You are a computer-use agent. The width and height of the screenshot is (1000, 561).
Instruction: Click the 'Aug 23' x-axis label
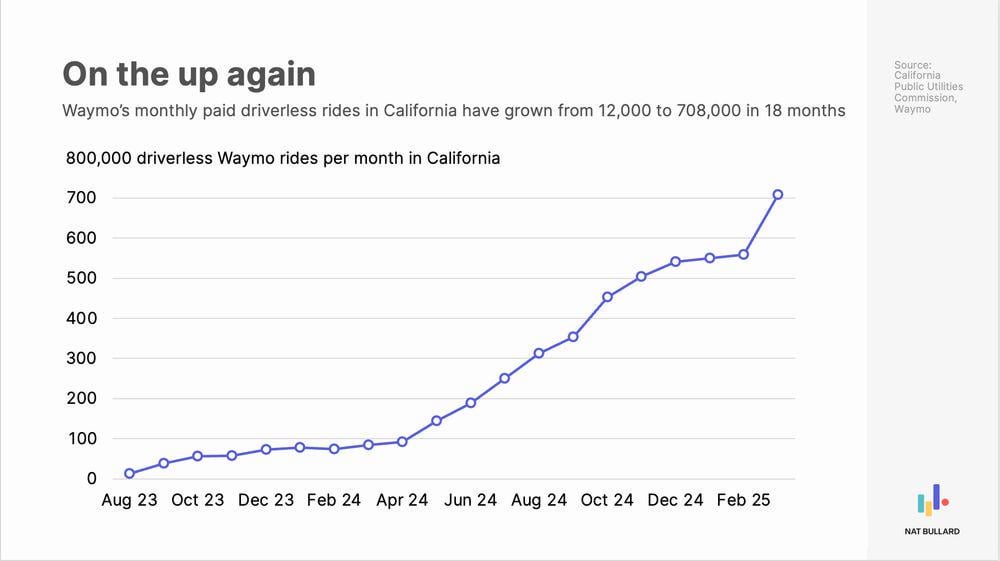pos(129,500)
